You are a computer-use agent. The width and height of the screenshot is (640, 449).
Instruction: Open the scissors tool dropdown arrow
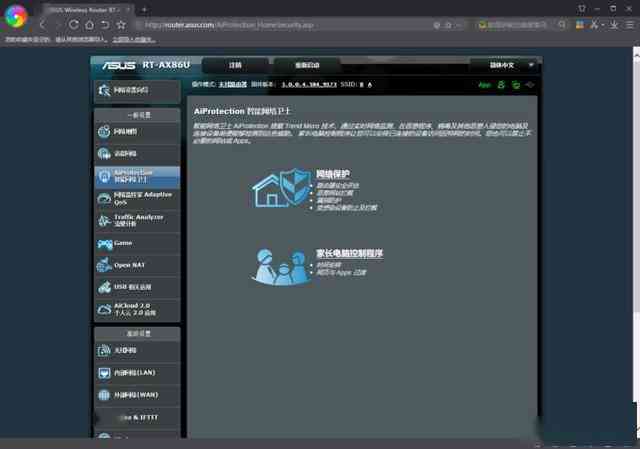click(602, 25)
